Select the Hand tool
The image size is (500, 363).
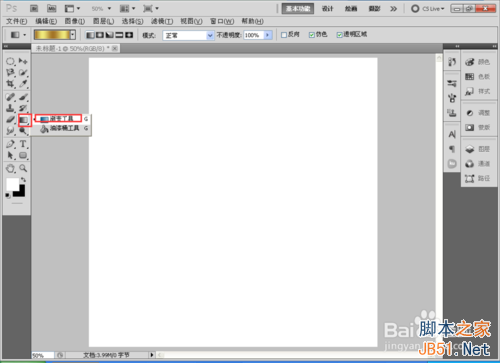pos(10,168)
